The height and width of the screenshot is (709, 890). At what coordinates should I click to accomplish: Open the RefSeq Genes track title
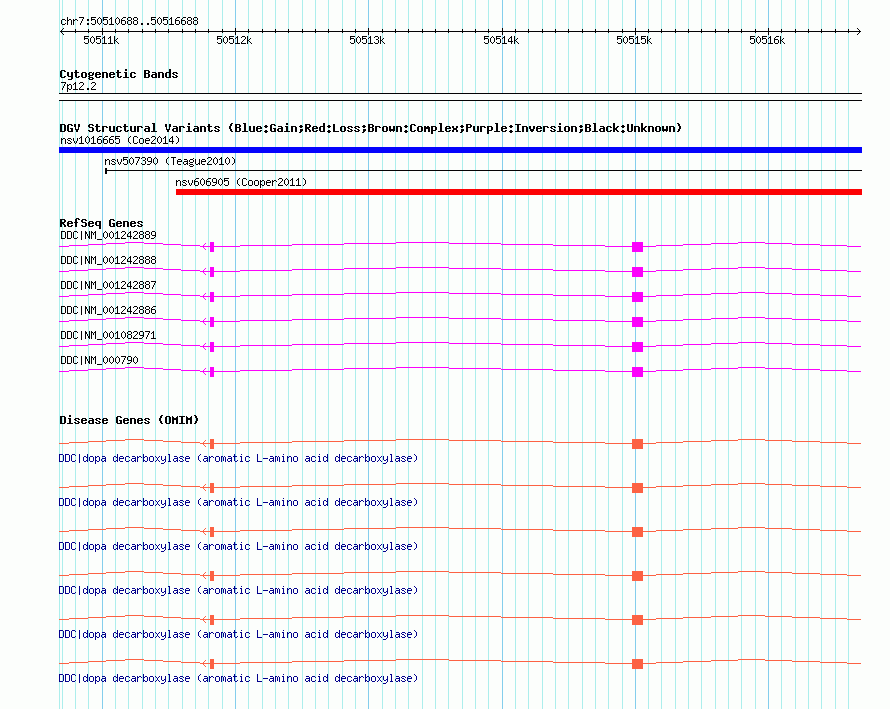click(101, 223)
